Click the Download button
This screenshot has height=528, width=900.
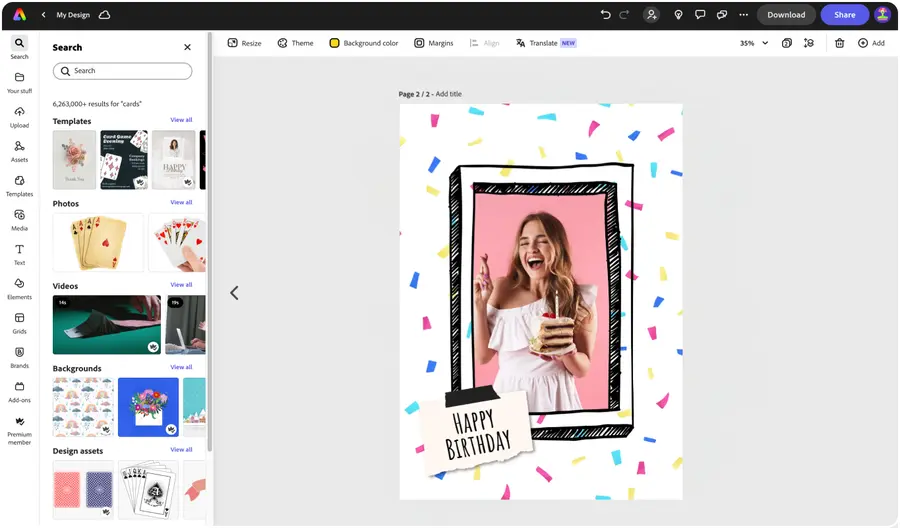786,15
